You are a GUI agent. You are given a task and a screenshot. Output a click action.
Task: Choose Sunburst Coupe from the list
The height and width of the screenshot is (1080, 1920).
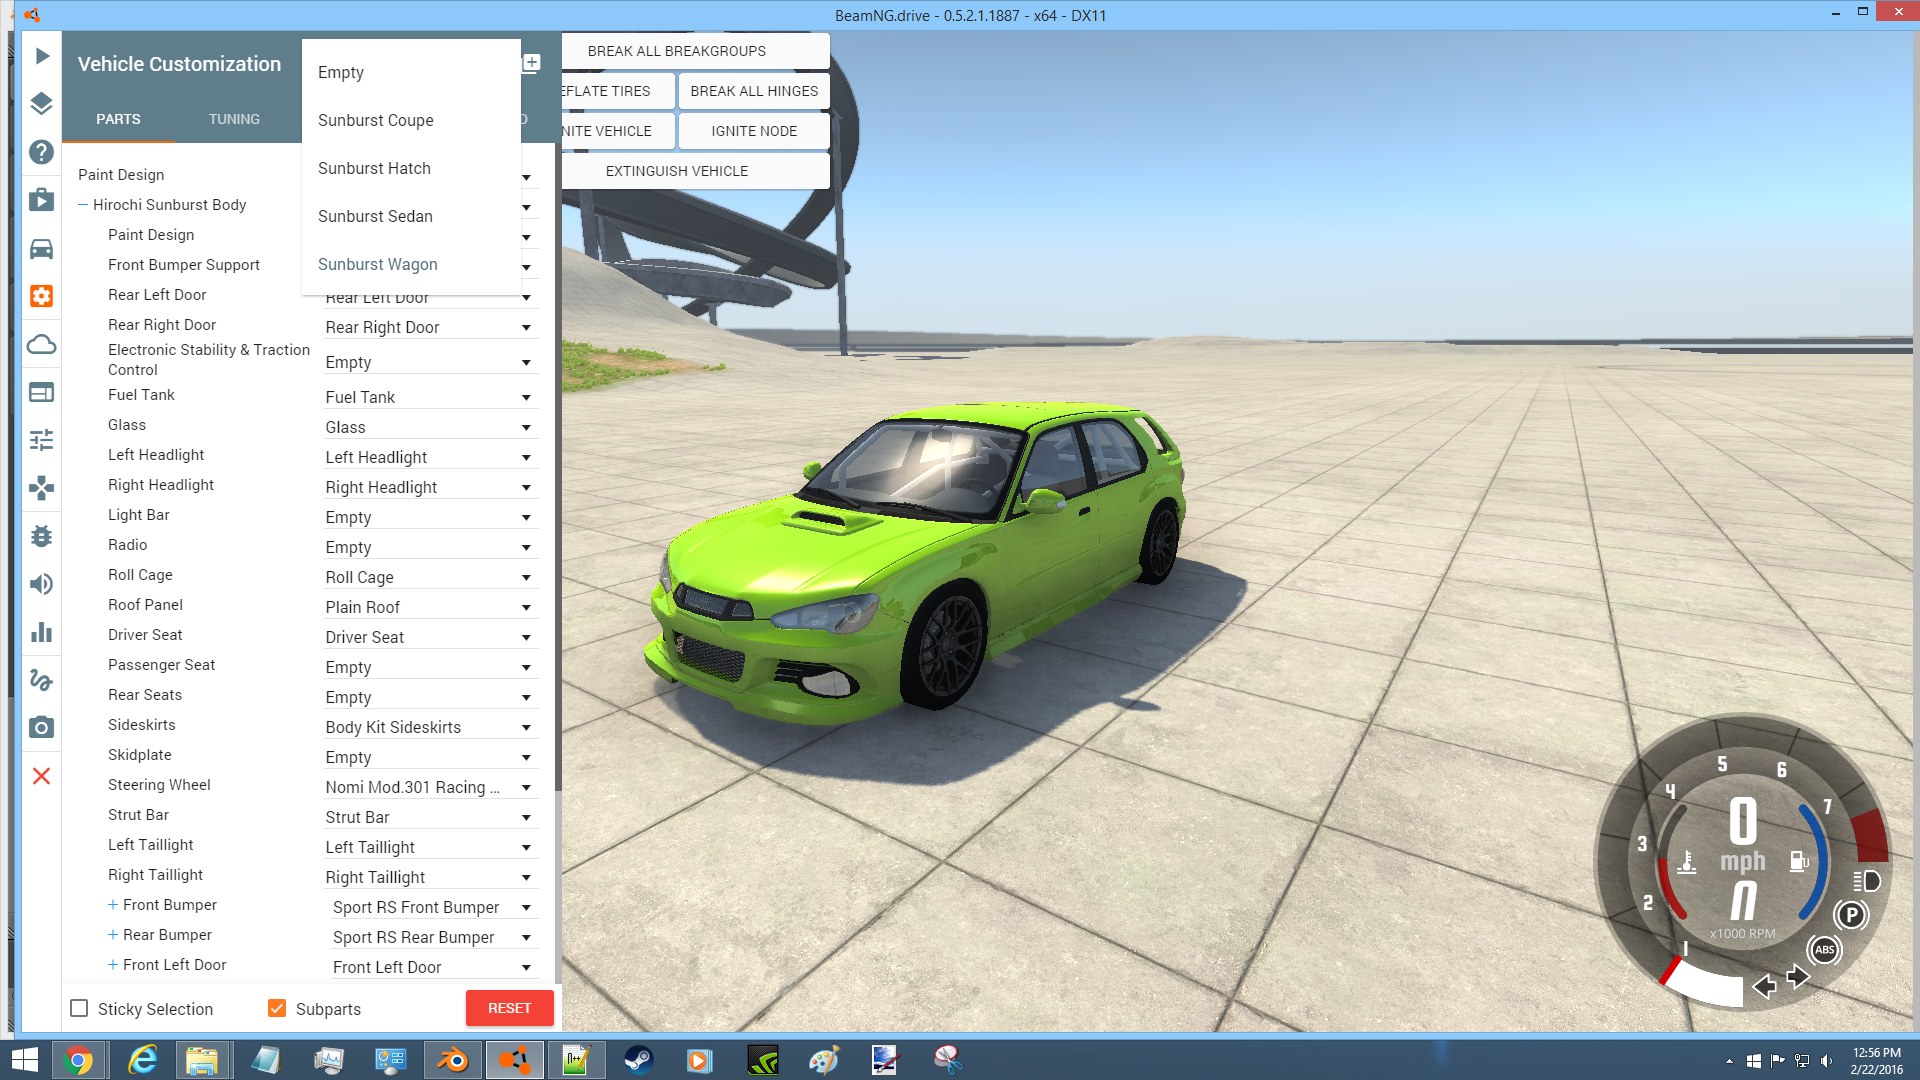pos(411,120)
